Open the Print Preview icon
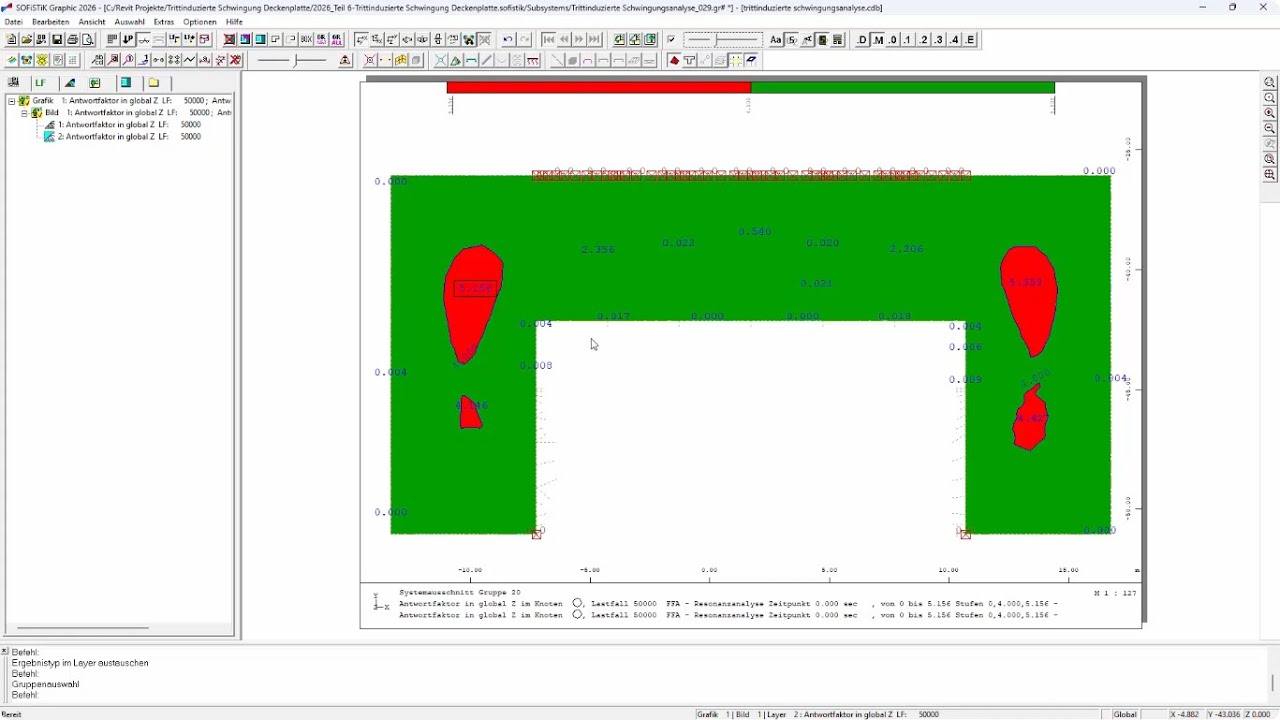 [x=88, y=40]
